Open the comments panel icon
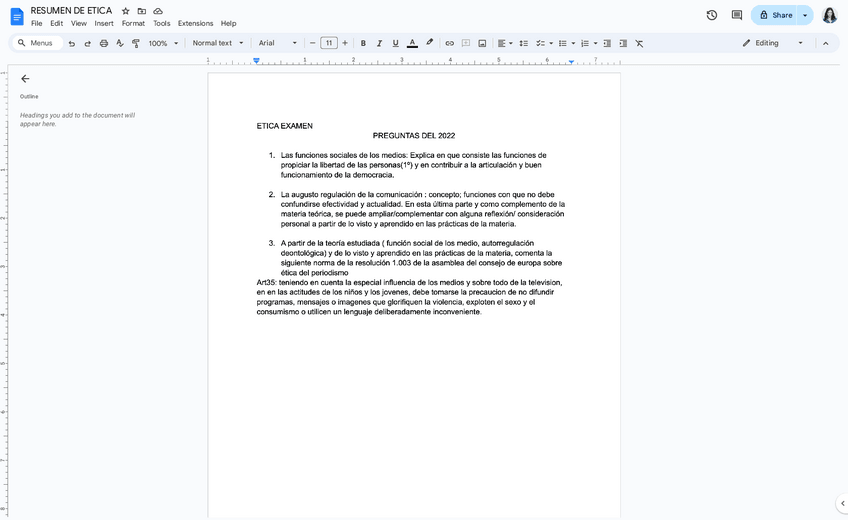The width and height of the screenshot is (848, 520). point(737,15)
